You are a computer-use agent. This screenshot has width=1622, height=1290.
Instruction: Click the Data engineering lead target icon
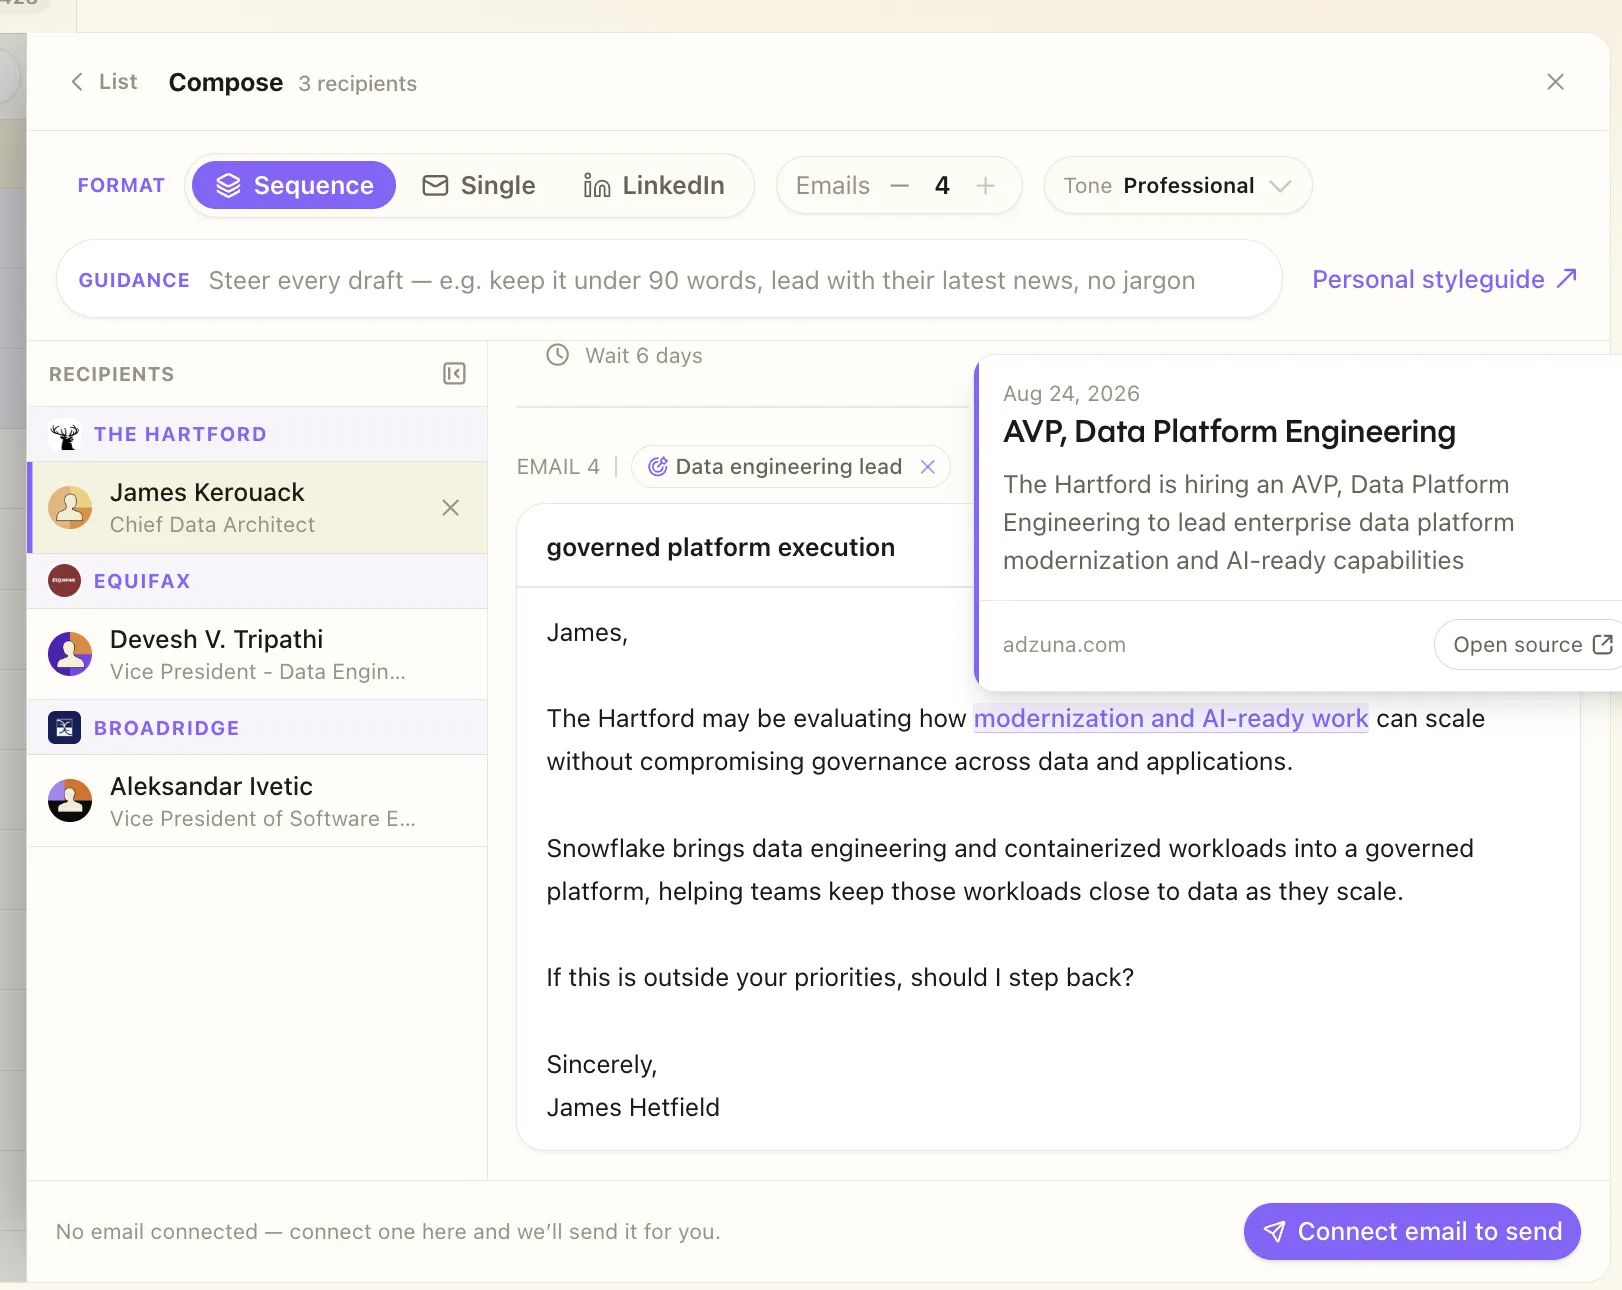coord(658,467)
